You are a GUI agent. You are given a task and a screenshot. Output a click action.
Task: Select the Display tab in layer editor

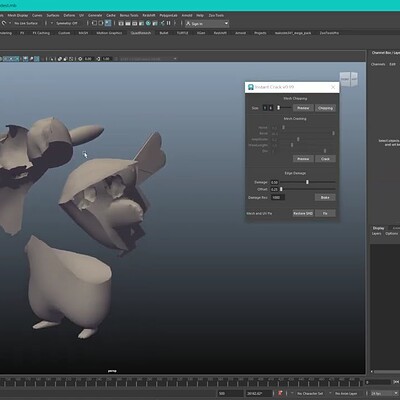click(378, 228)
